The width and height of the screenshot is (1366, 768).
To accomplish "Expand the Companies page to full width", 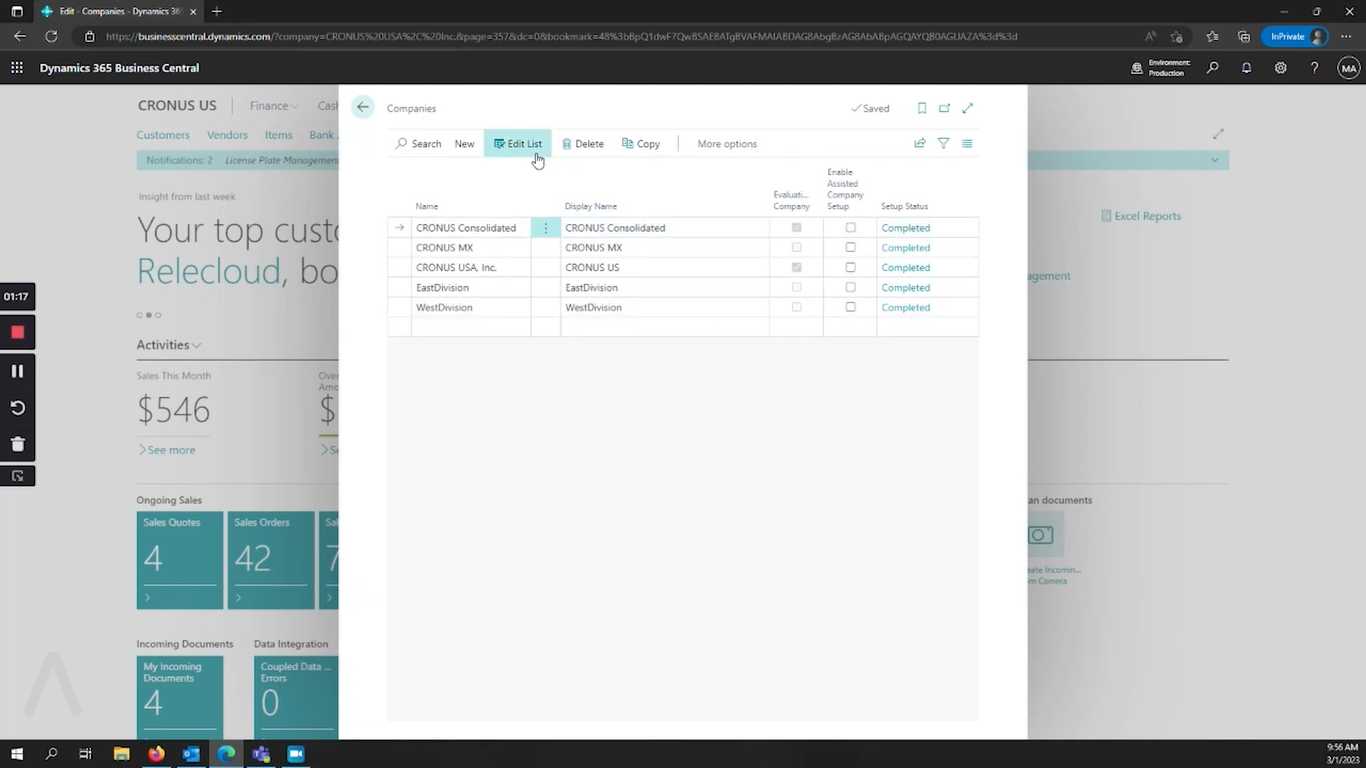I will point(967,108).
